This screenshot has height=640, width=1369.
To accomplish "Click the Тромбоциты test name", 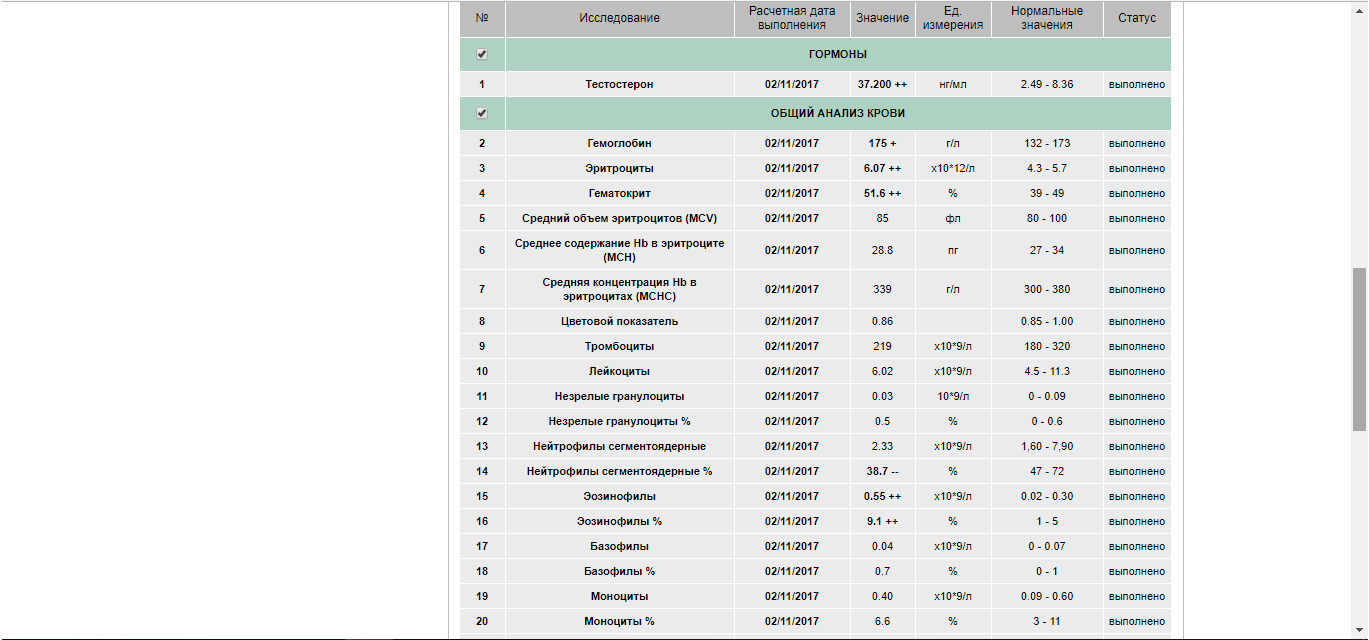I will coord(619,347).
